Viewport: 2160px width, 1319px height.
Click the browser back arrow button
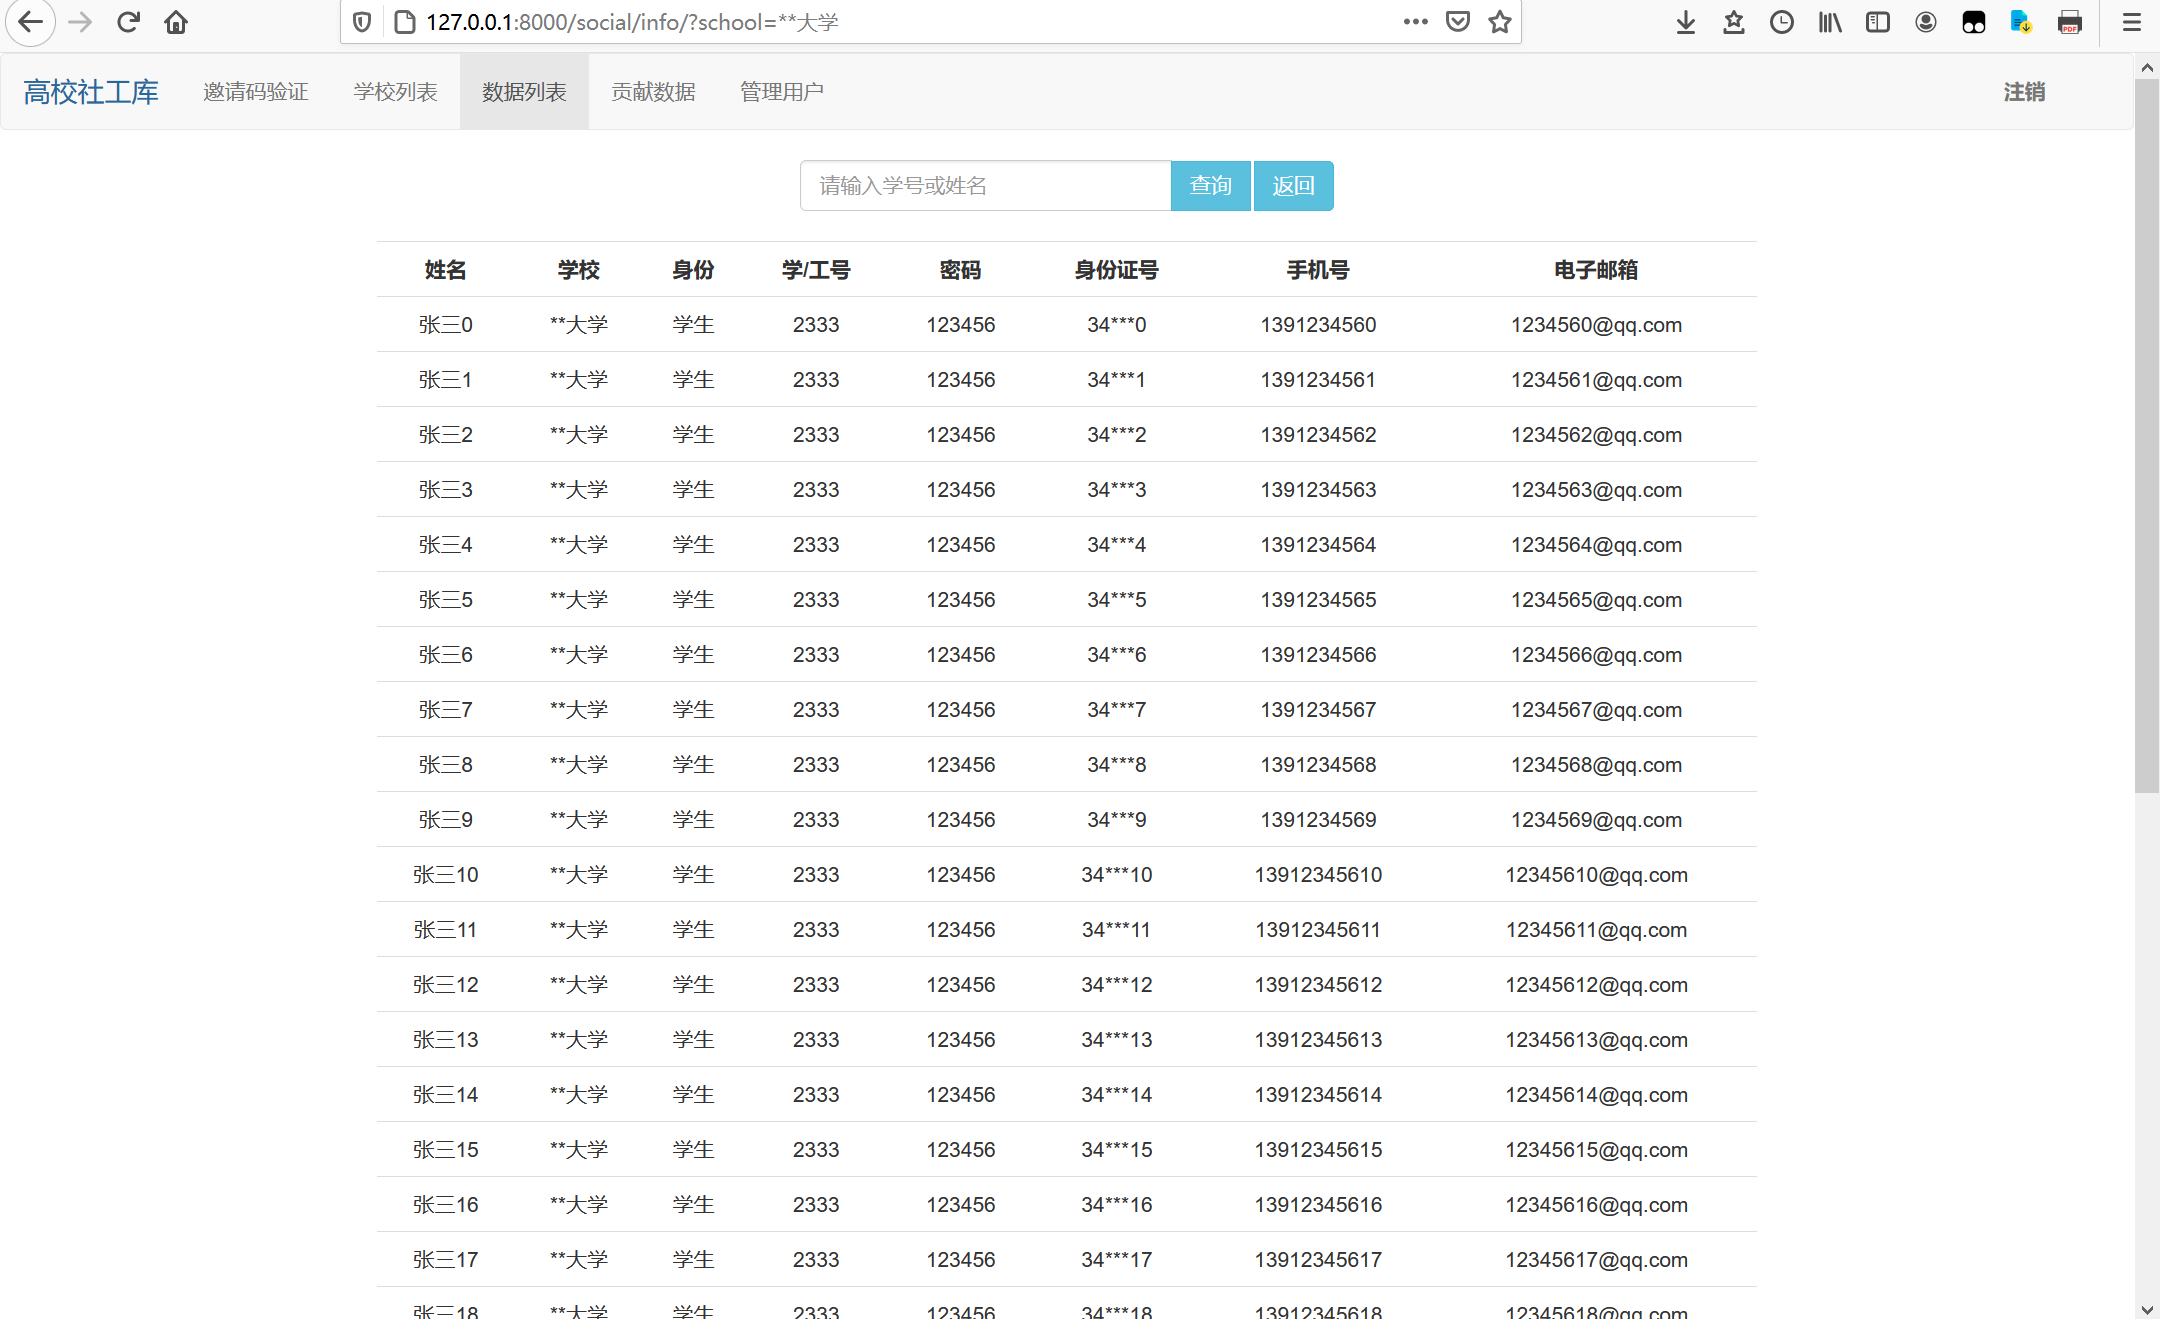[x=30, y=22]
